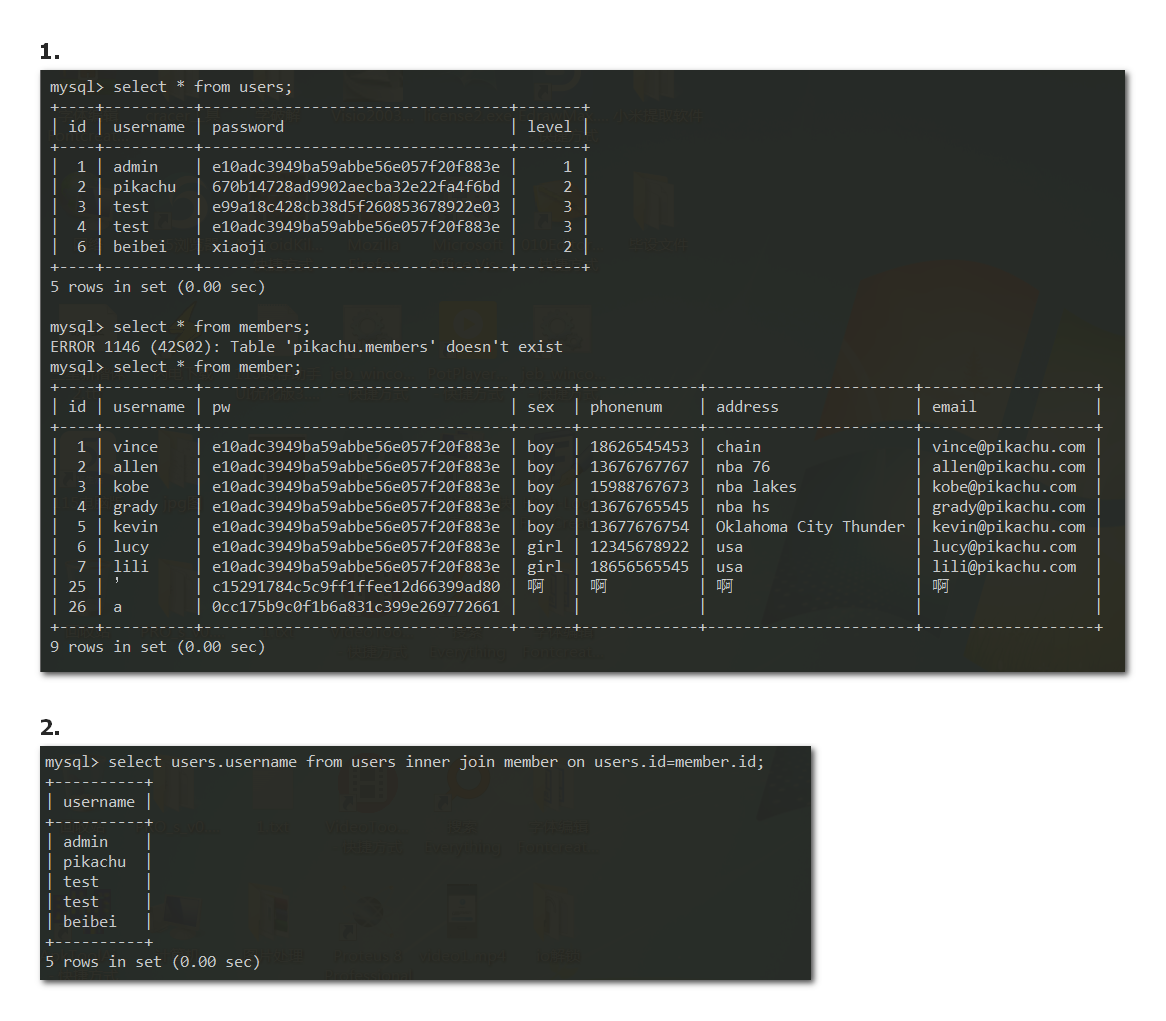Click the lucy@pikachu.com email cell
Screen dimensions: 1166x1021
tap(1004, 547)
